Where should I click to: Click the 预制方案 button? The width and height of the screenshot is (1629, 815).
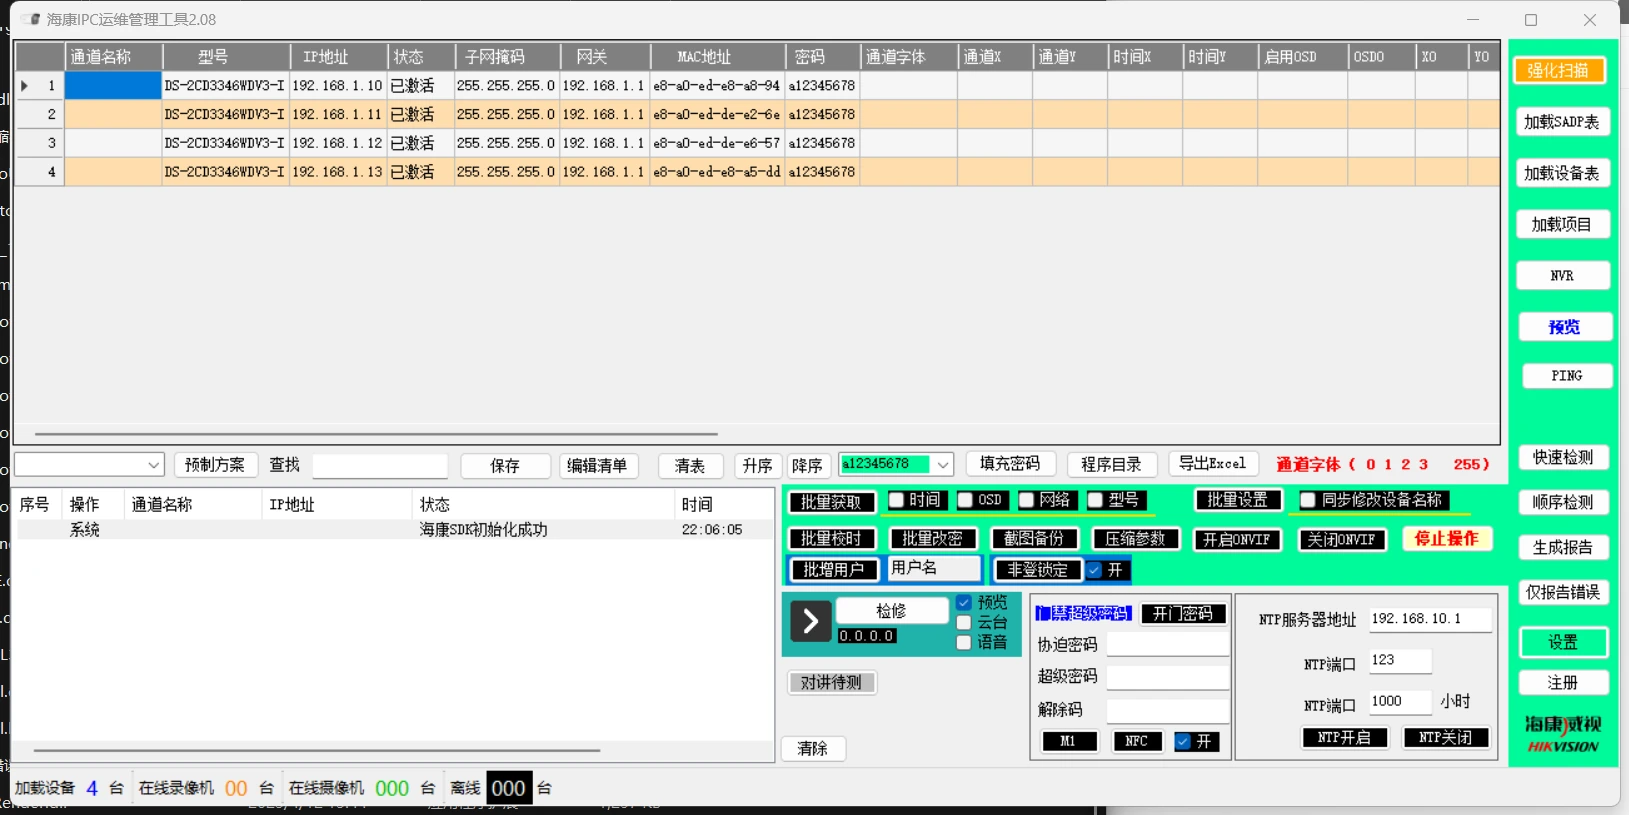click(x=215, y=465)
